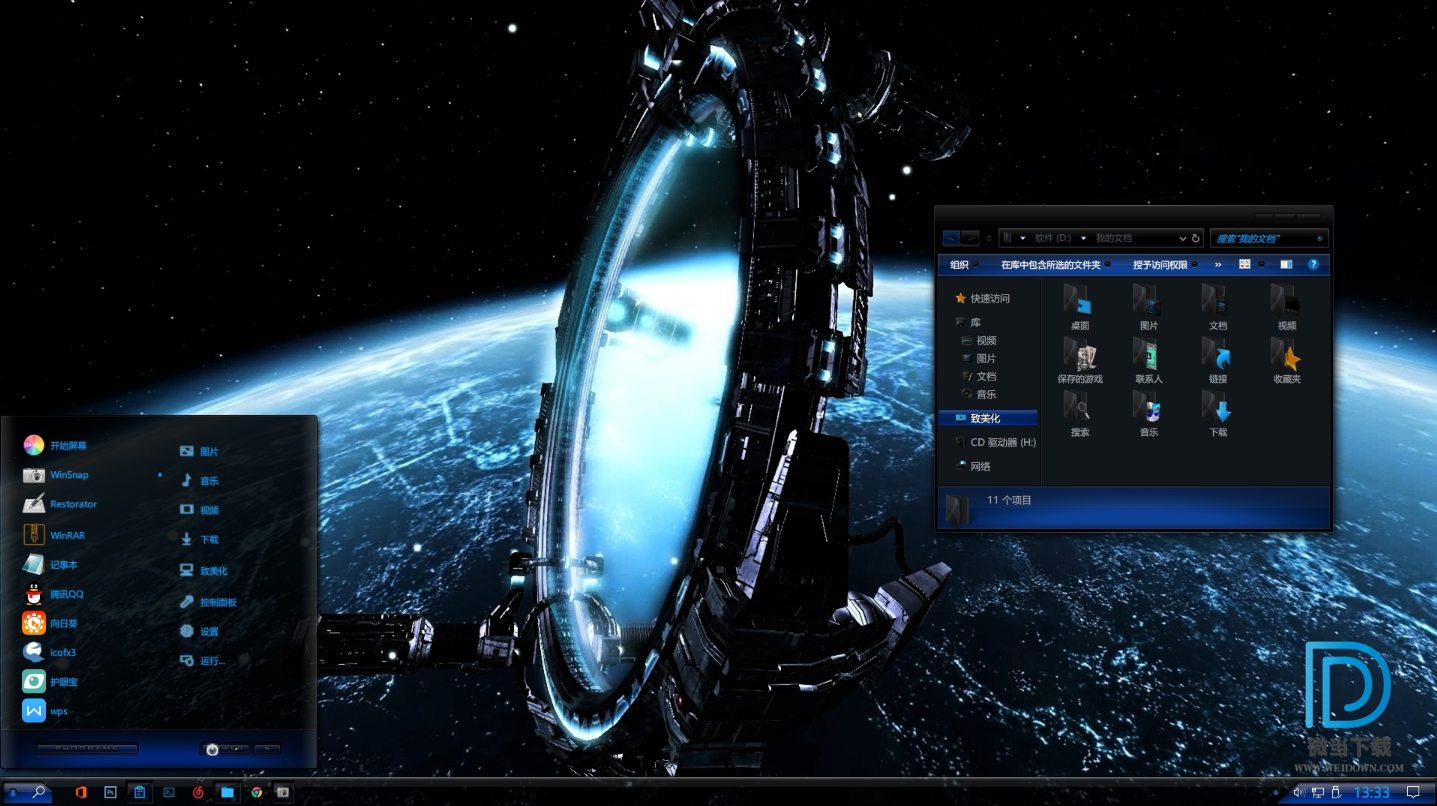The width and height of the screenshot is (1437, 806).
Task: Open the recent locations dropdown in Explorer
Action: (989, 238)
